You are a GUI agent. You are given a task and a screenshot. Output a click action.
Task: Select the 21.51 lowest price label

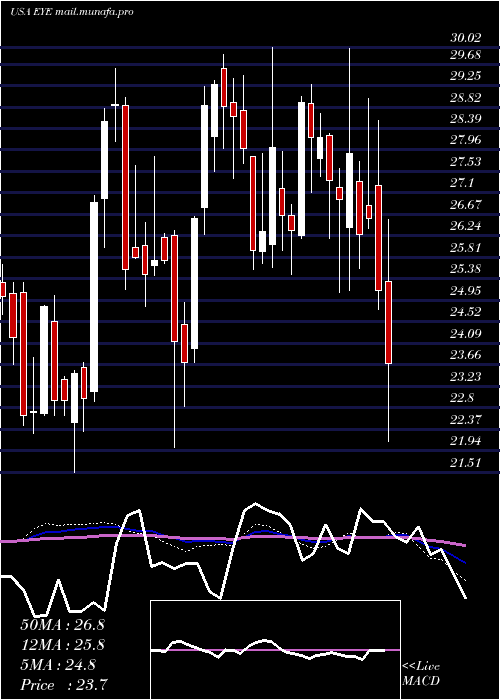pos(466,462)
